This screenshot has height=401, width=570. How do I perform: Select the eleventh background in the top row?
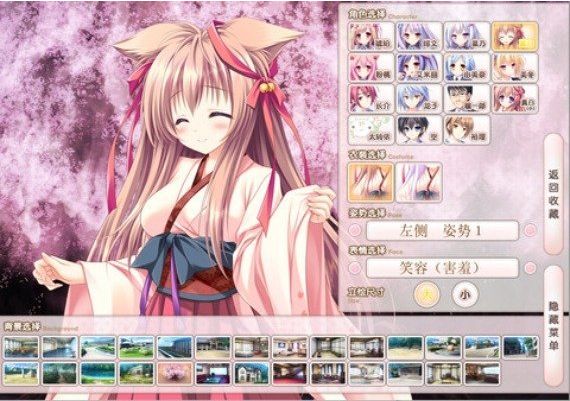pos(405,348)
